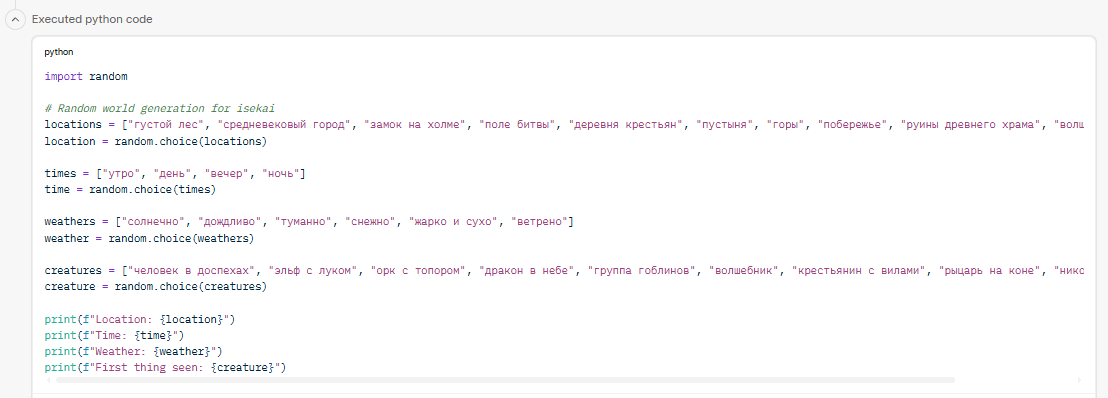Screen dimensions: 1108x398
Task: Click the string "поле битвы"
Action: tap(518, 125)
